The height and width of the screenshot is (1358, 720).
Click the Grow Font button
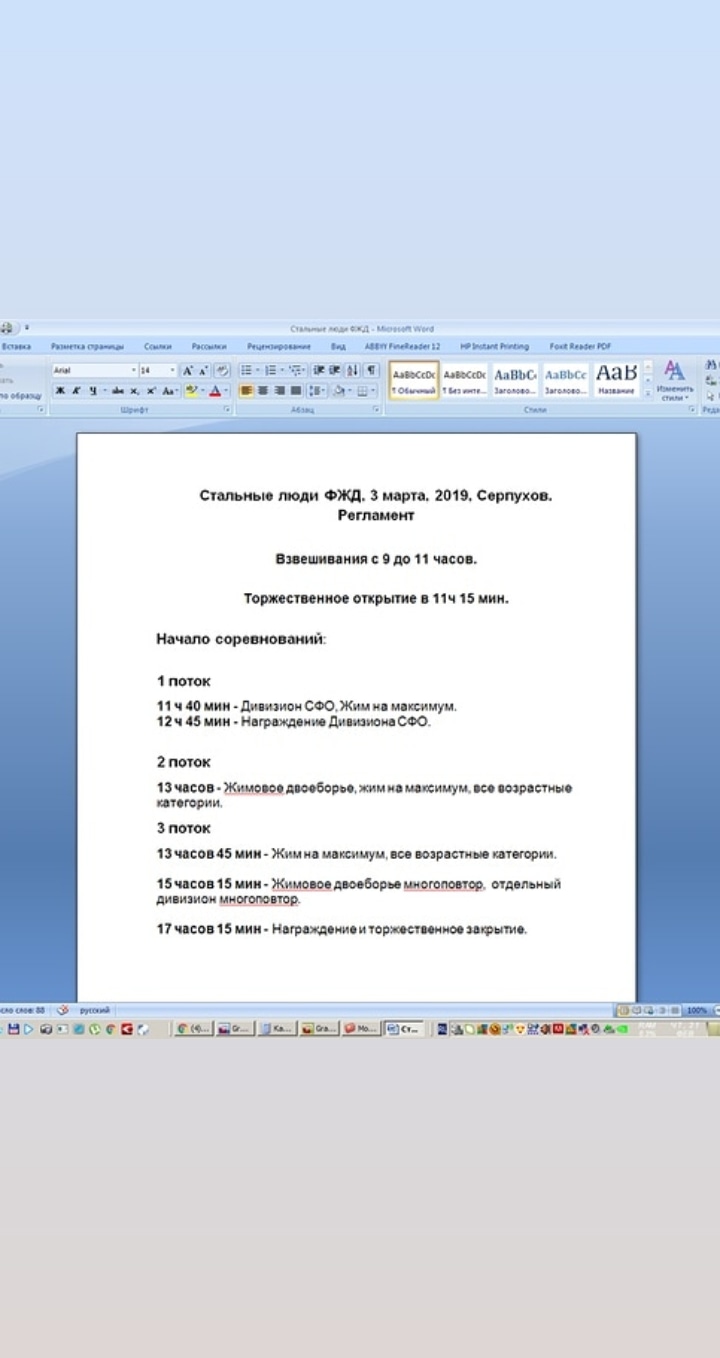pyautogui.click(x=188, y=370)
